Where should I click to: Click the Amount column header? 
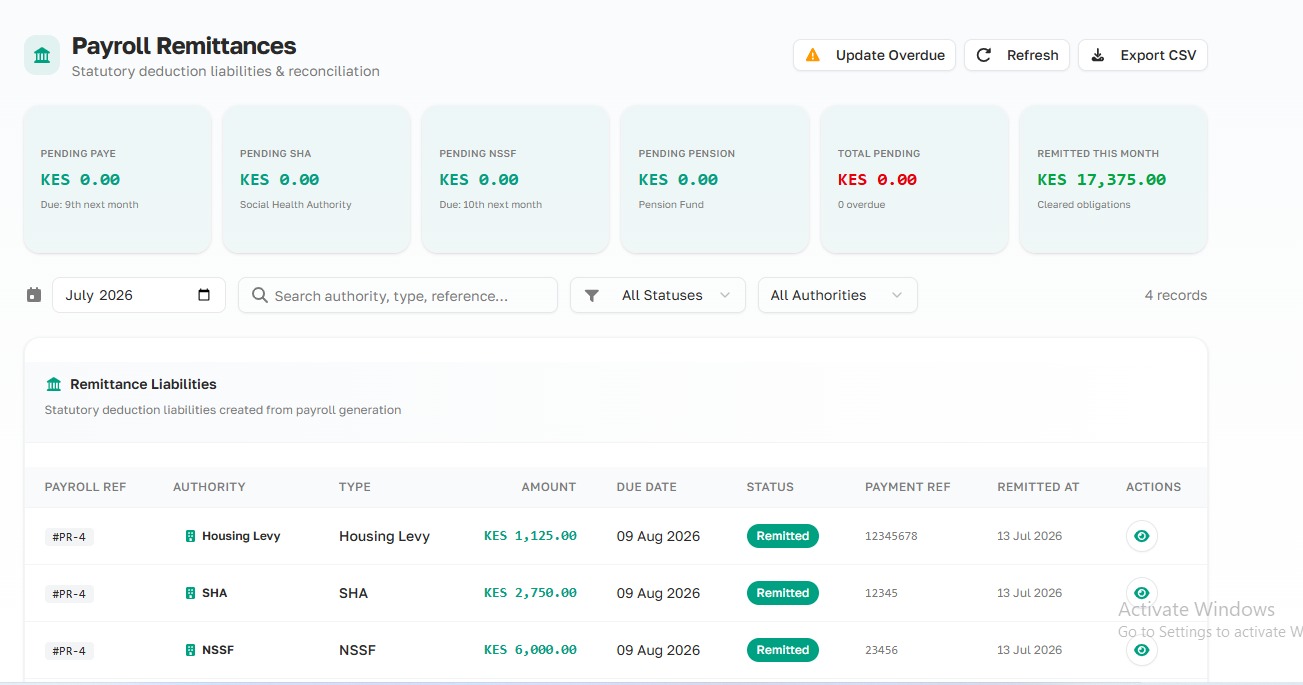coord(549,487)
